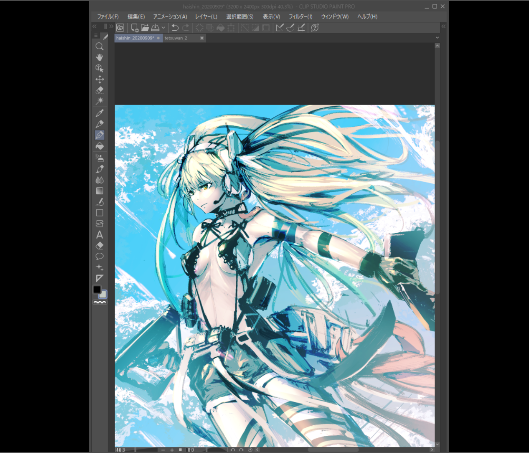Click the rotation angle slider at bottom
Image resolution: width=529 pixels, height=453 pixels.
point(216,450)
